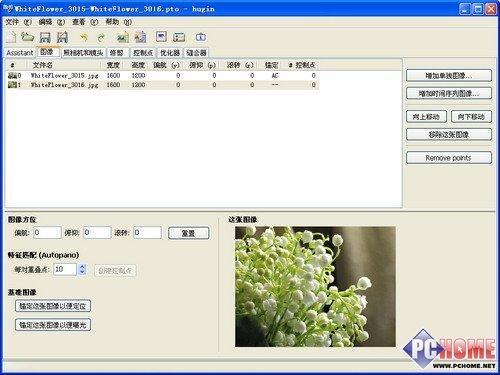Click the 增加单独图像 button
This screenshot has width=500, height=375.
[449, 75]
